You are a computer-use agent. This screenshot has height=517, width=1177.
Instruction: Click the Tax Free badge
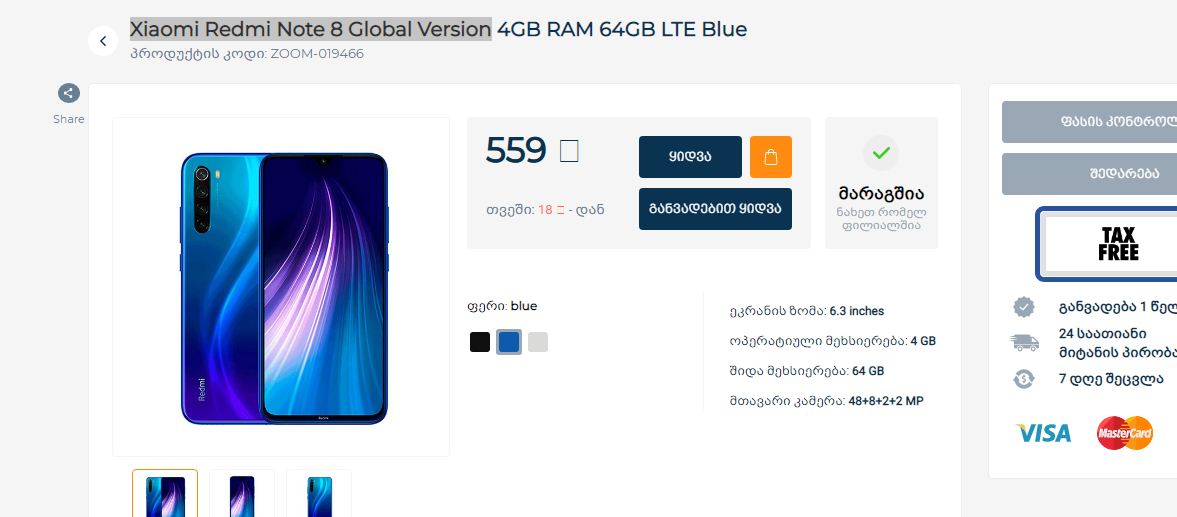pyautogui.click(x=1107, y=244)
